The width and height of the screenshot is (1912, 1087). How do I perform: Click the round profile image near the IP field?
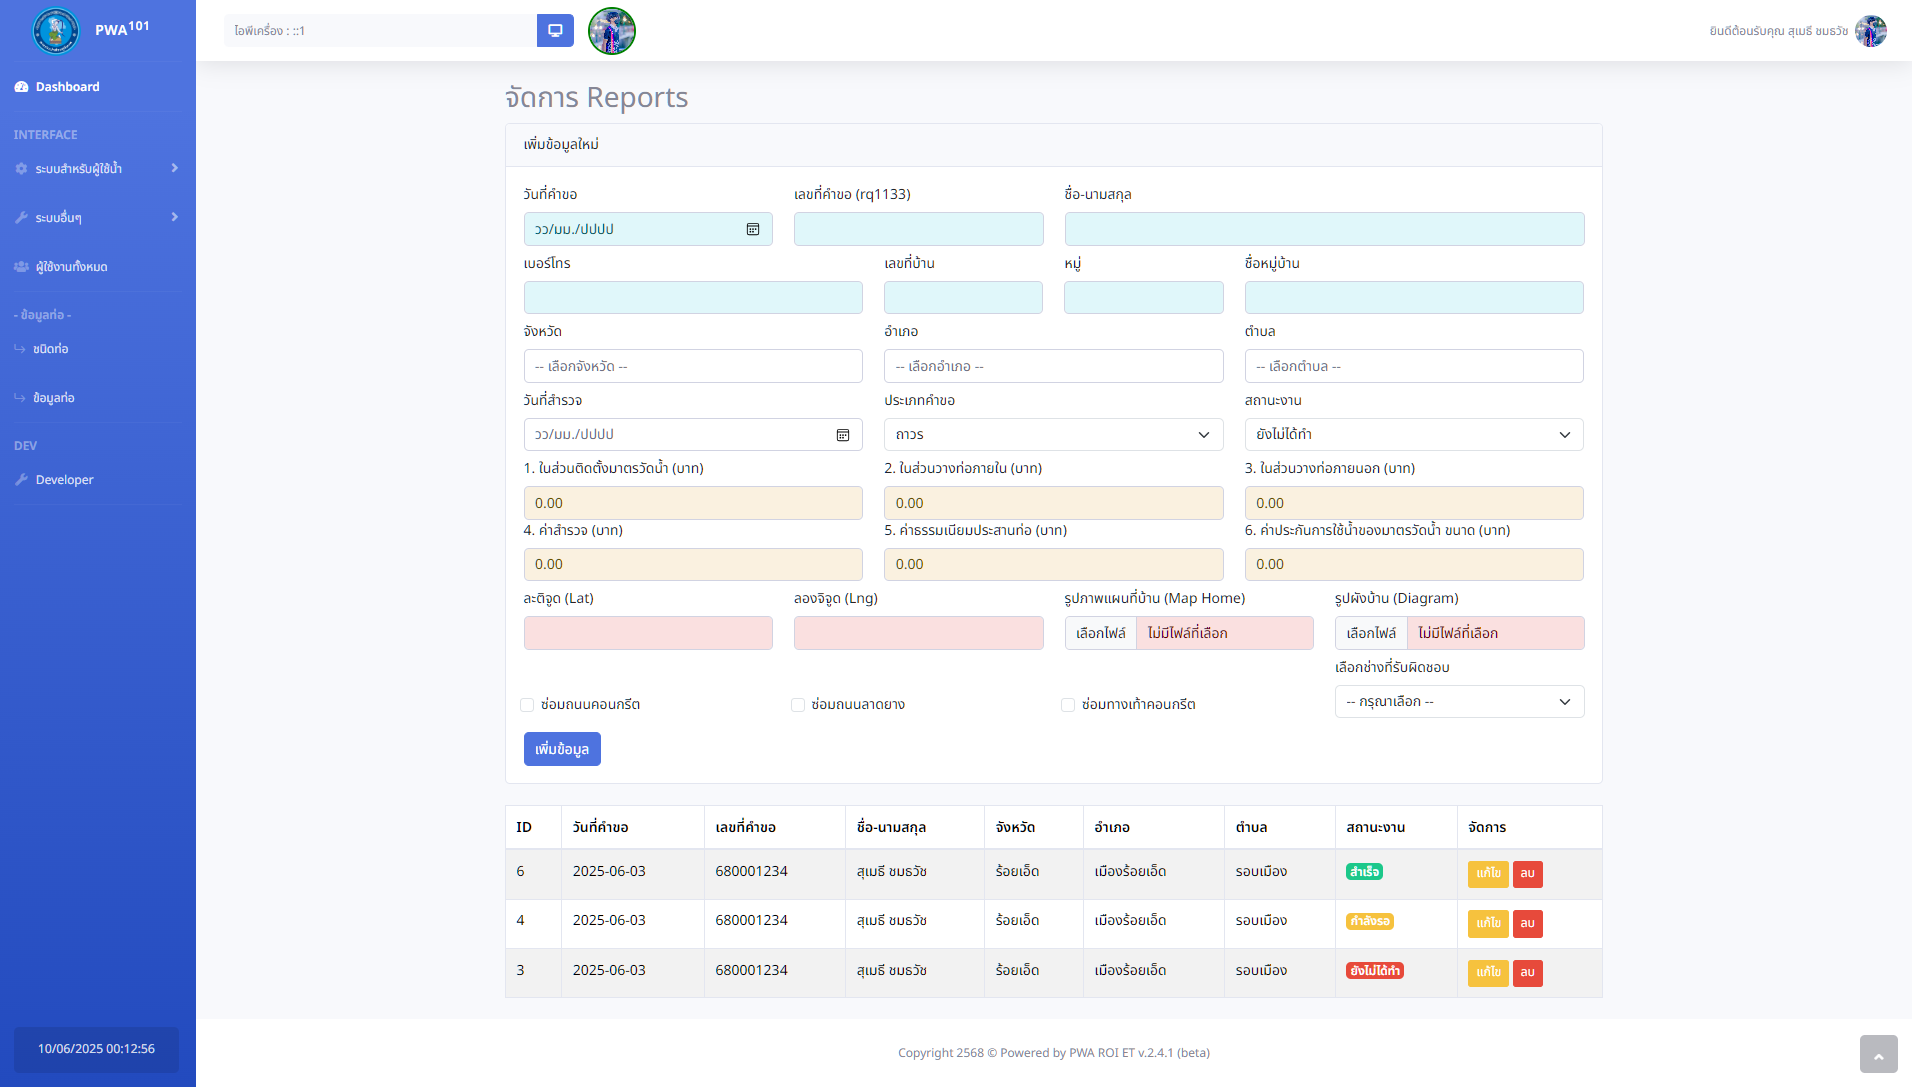[x=612, y=31]
